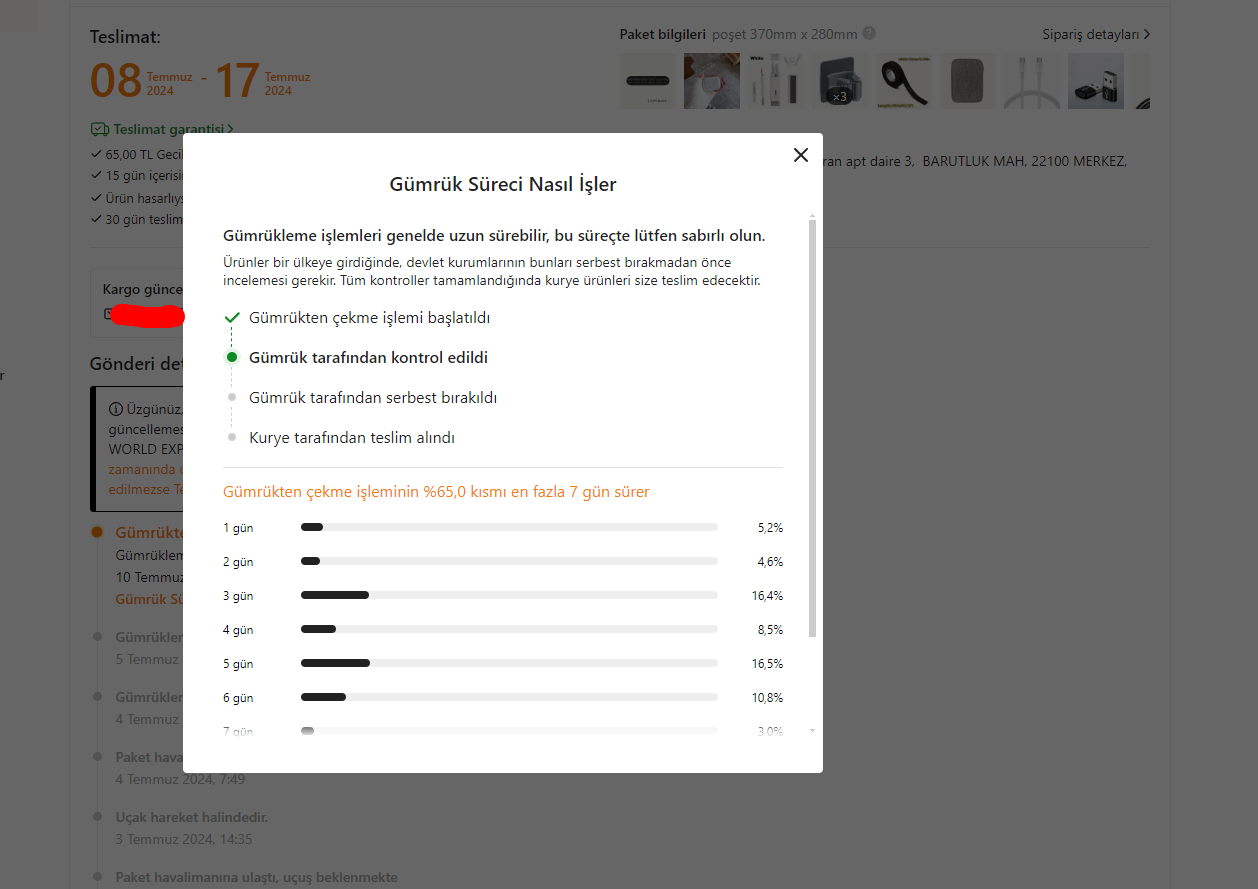
Task: Click the 3 gün percentage bar
Action: tap(509, 595)
